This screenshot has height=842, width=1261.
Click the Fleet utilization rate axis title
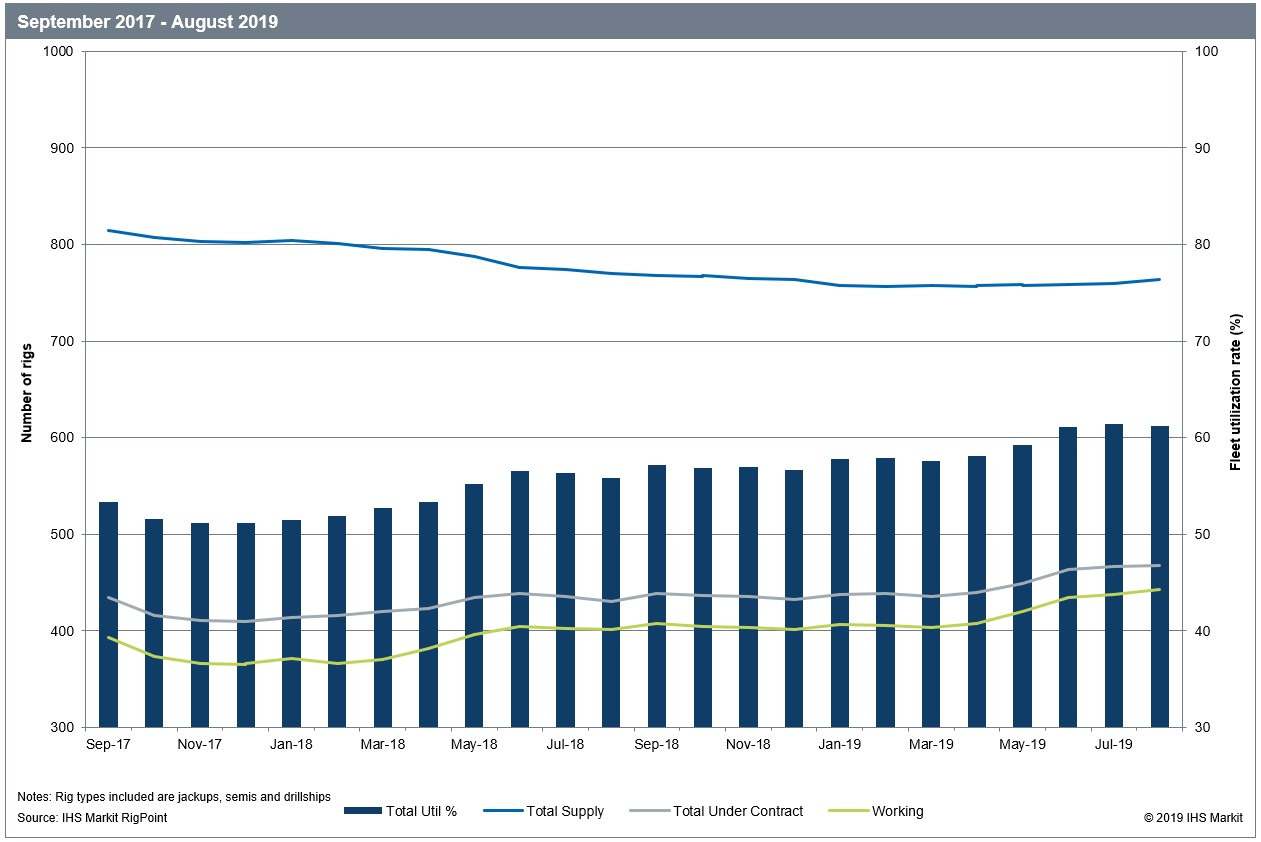point(1236,390)
